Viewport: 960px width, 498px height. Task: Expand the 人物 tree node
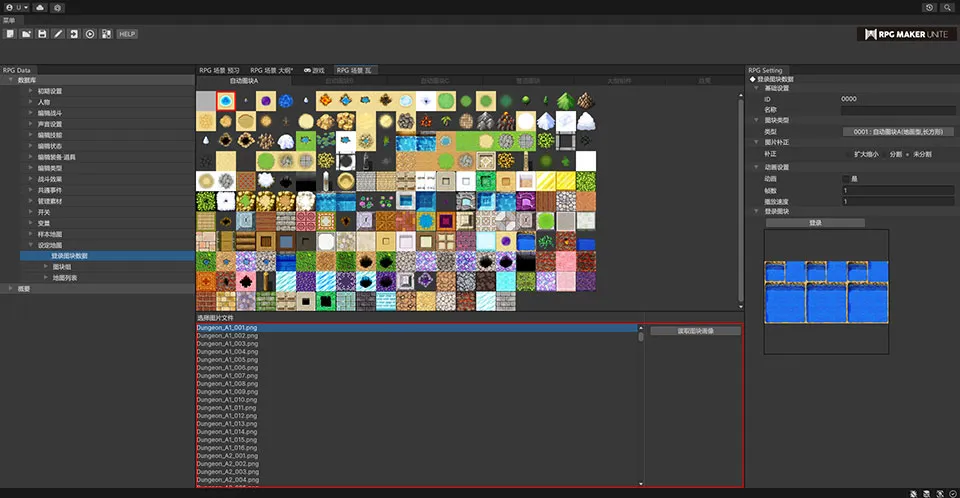(29, 102)
